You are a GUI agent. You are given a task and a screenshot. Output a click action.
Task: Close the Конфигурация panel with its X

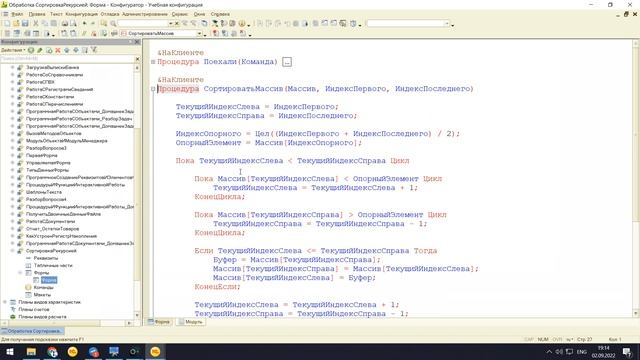[x=137, y=42]
